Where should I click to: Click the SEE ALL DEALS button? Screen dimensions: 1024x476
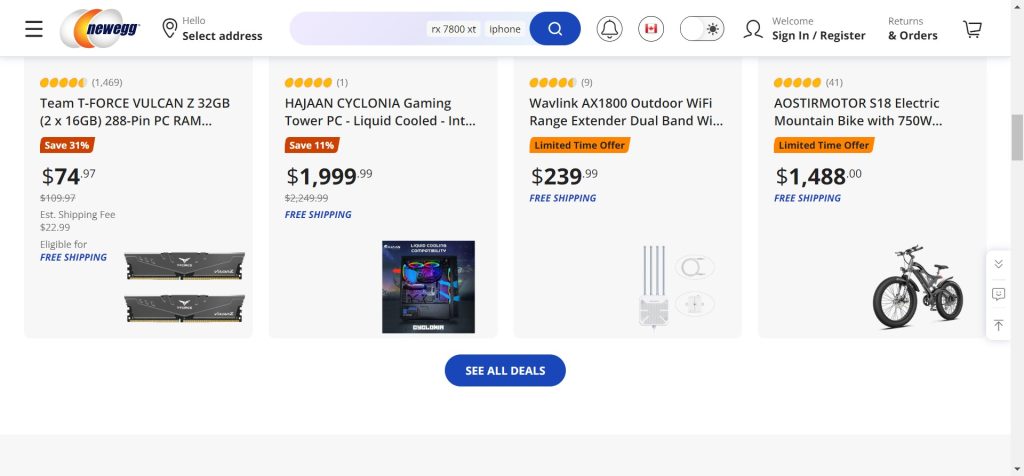505,370
